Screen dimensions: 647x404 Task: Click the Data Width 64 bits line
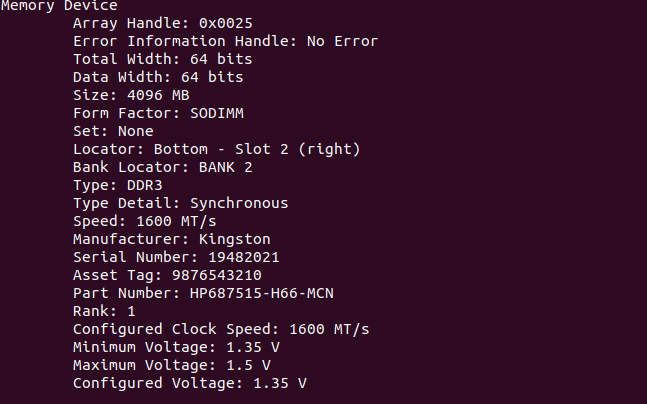coord(158,77)
